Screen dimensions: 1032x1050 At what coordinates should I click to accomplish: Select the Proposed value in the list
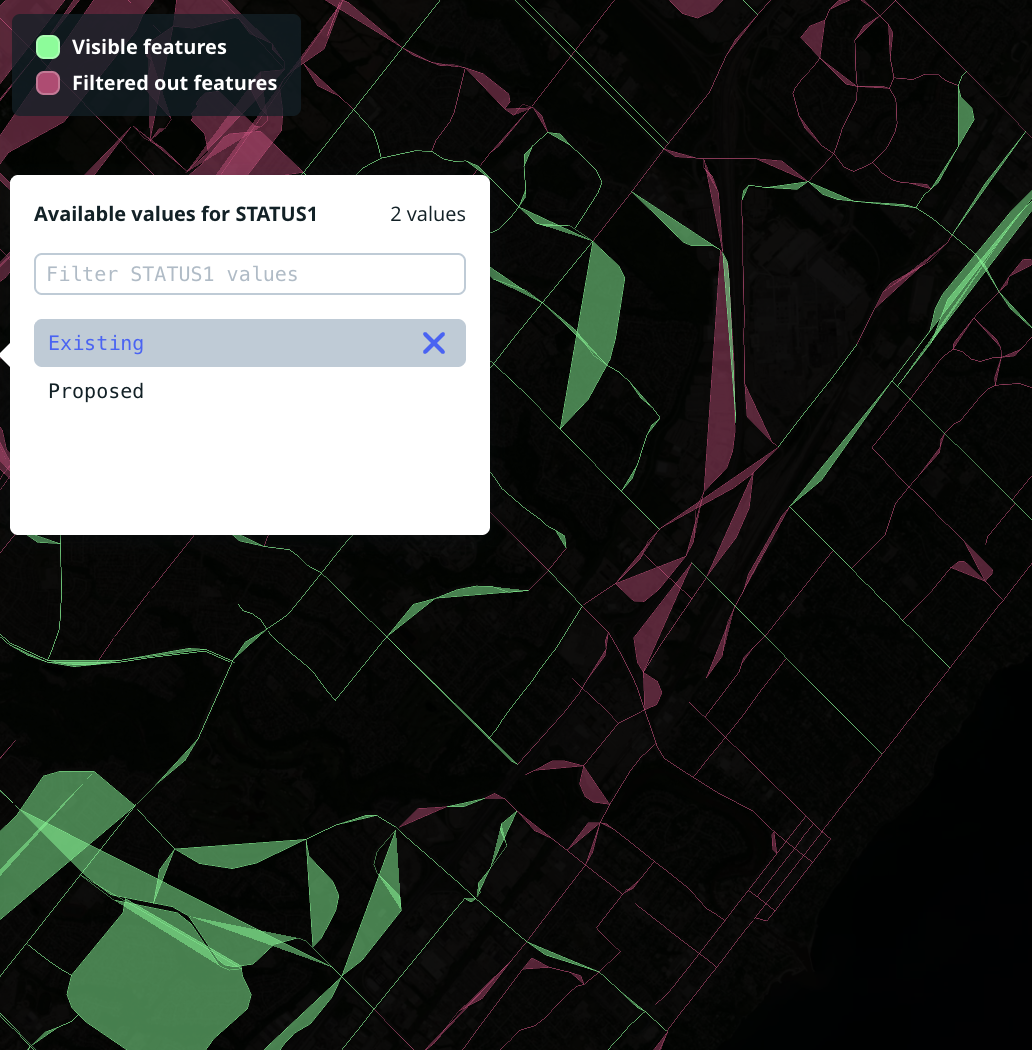pyautogui.click(x=96, y=391)
